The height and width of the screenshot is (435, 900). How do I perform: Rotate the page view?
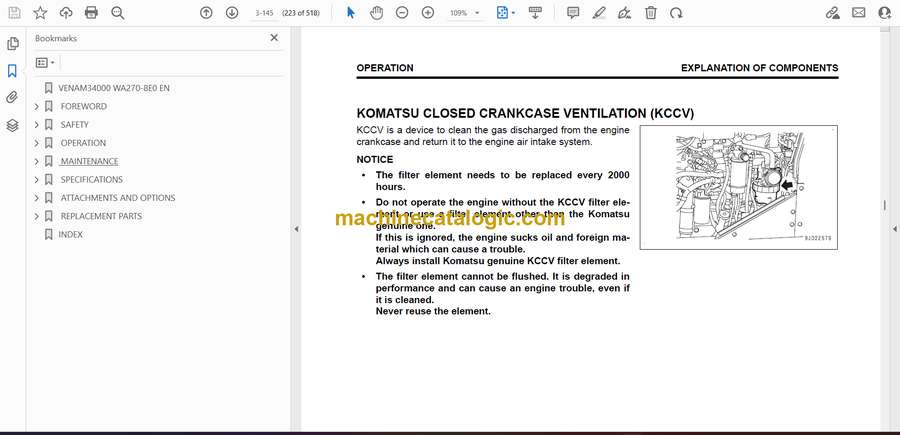[676, 13]
